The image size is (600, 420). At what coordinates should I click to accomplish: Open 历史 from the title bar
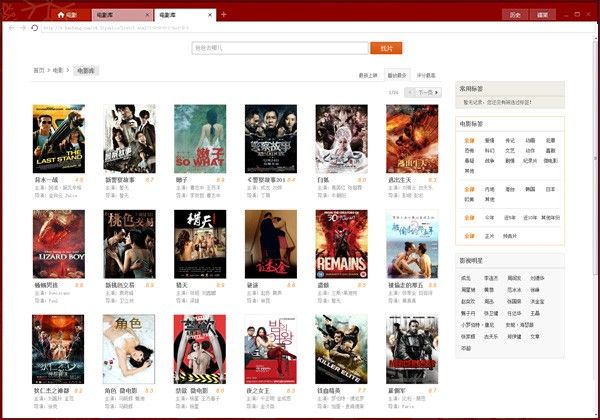click(515, 15)
